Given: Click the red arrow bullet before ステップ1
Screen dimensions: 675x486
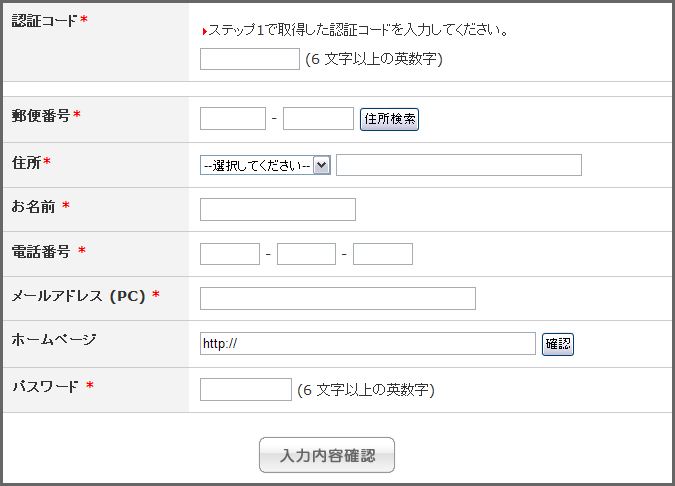Looking at the screenshot, I should pos(204,32).
